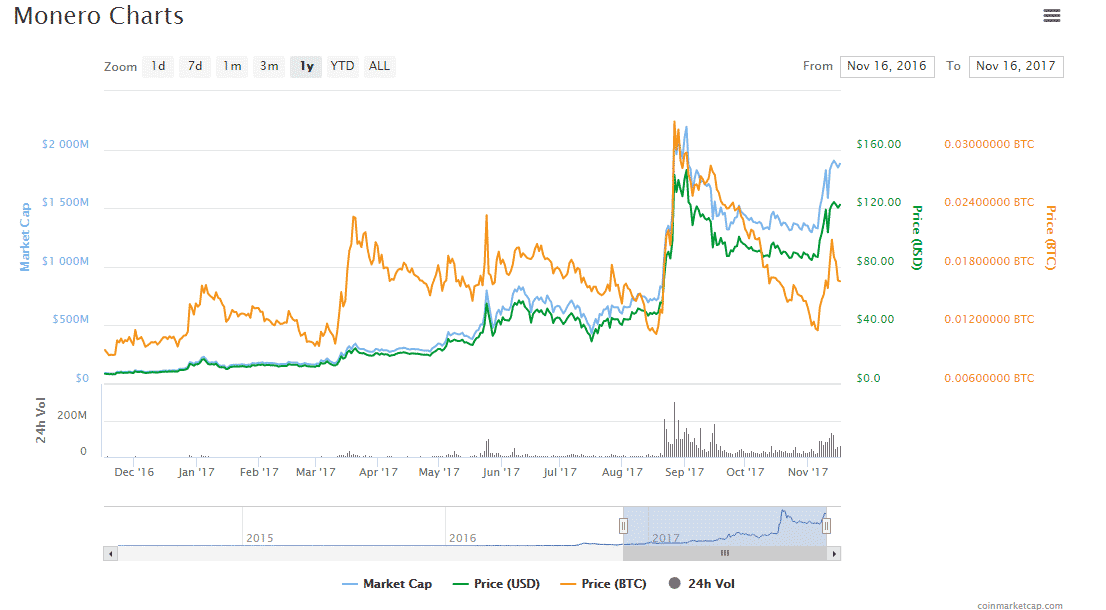1106x610 pixels.
Task: Click navigator right range handle
Action: pyautogui.click(x=826, y=526)
